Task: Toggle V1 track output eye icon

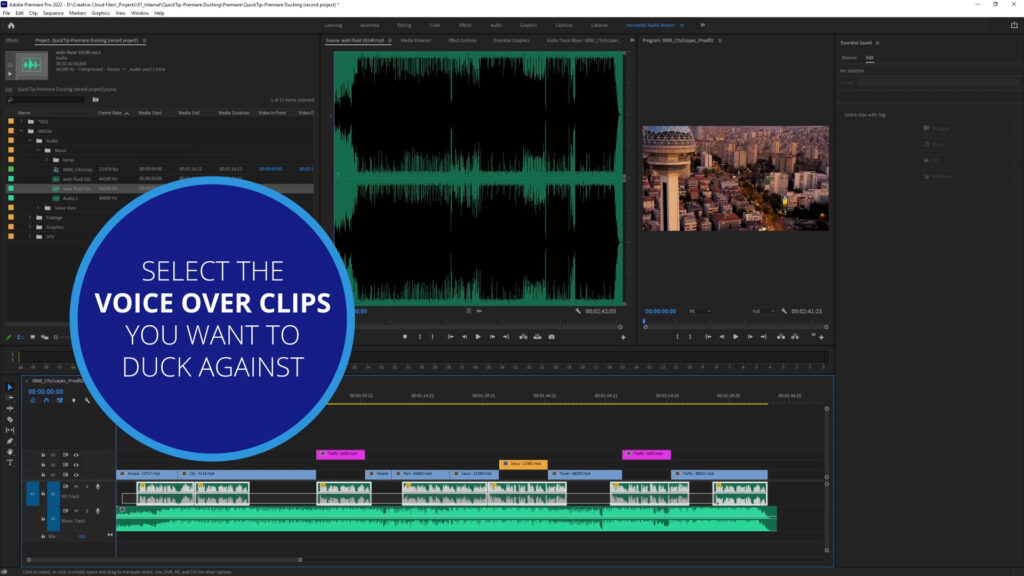Action: click(76, 474)
